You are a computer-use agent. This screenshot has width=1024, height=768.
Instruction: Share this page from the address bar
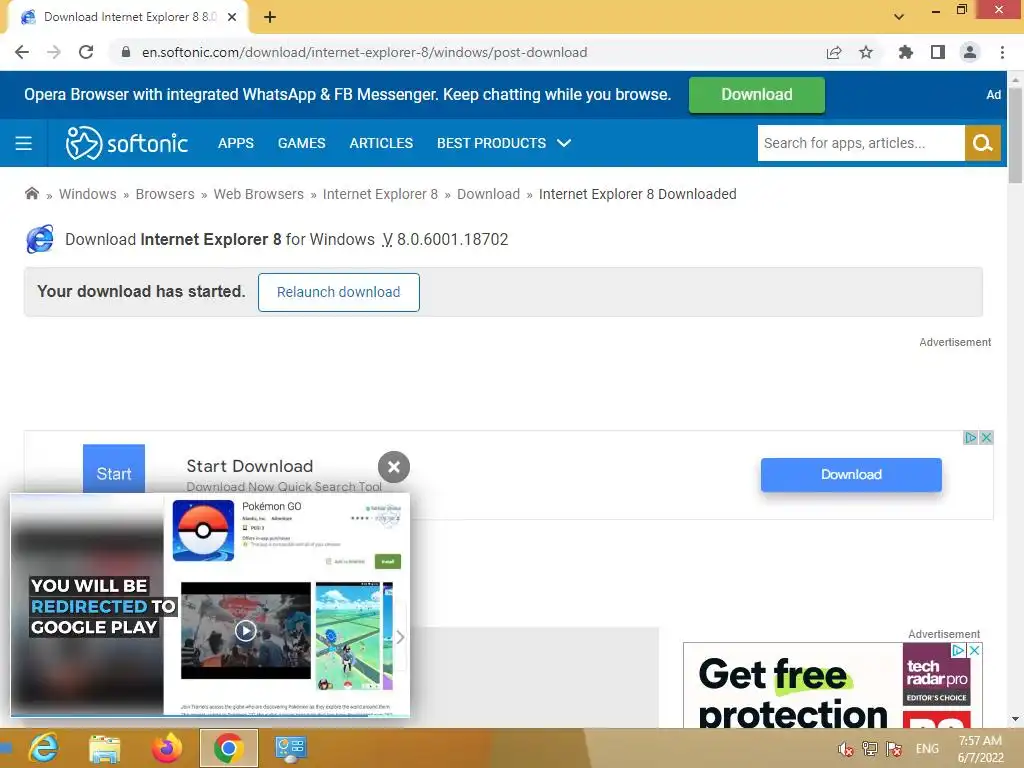[x=834, y=53]
